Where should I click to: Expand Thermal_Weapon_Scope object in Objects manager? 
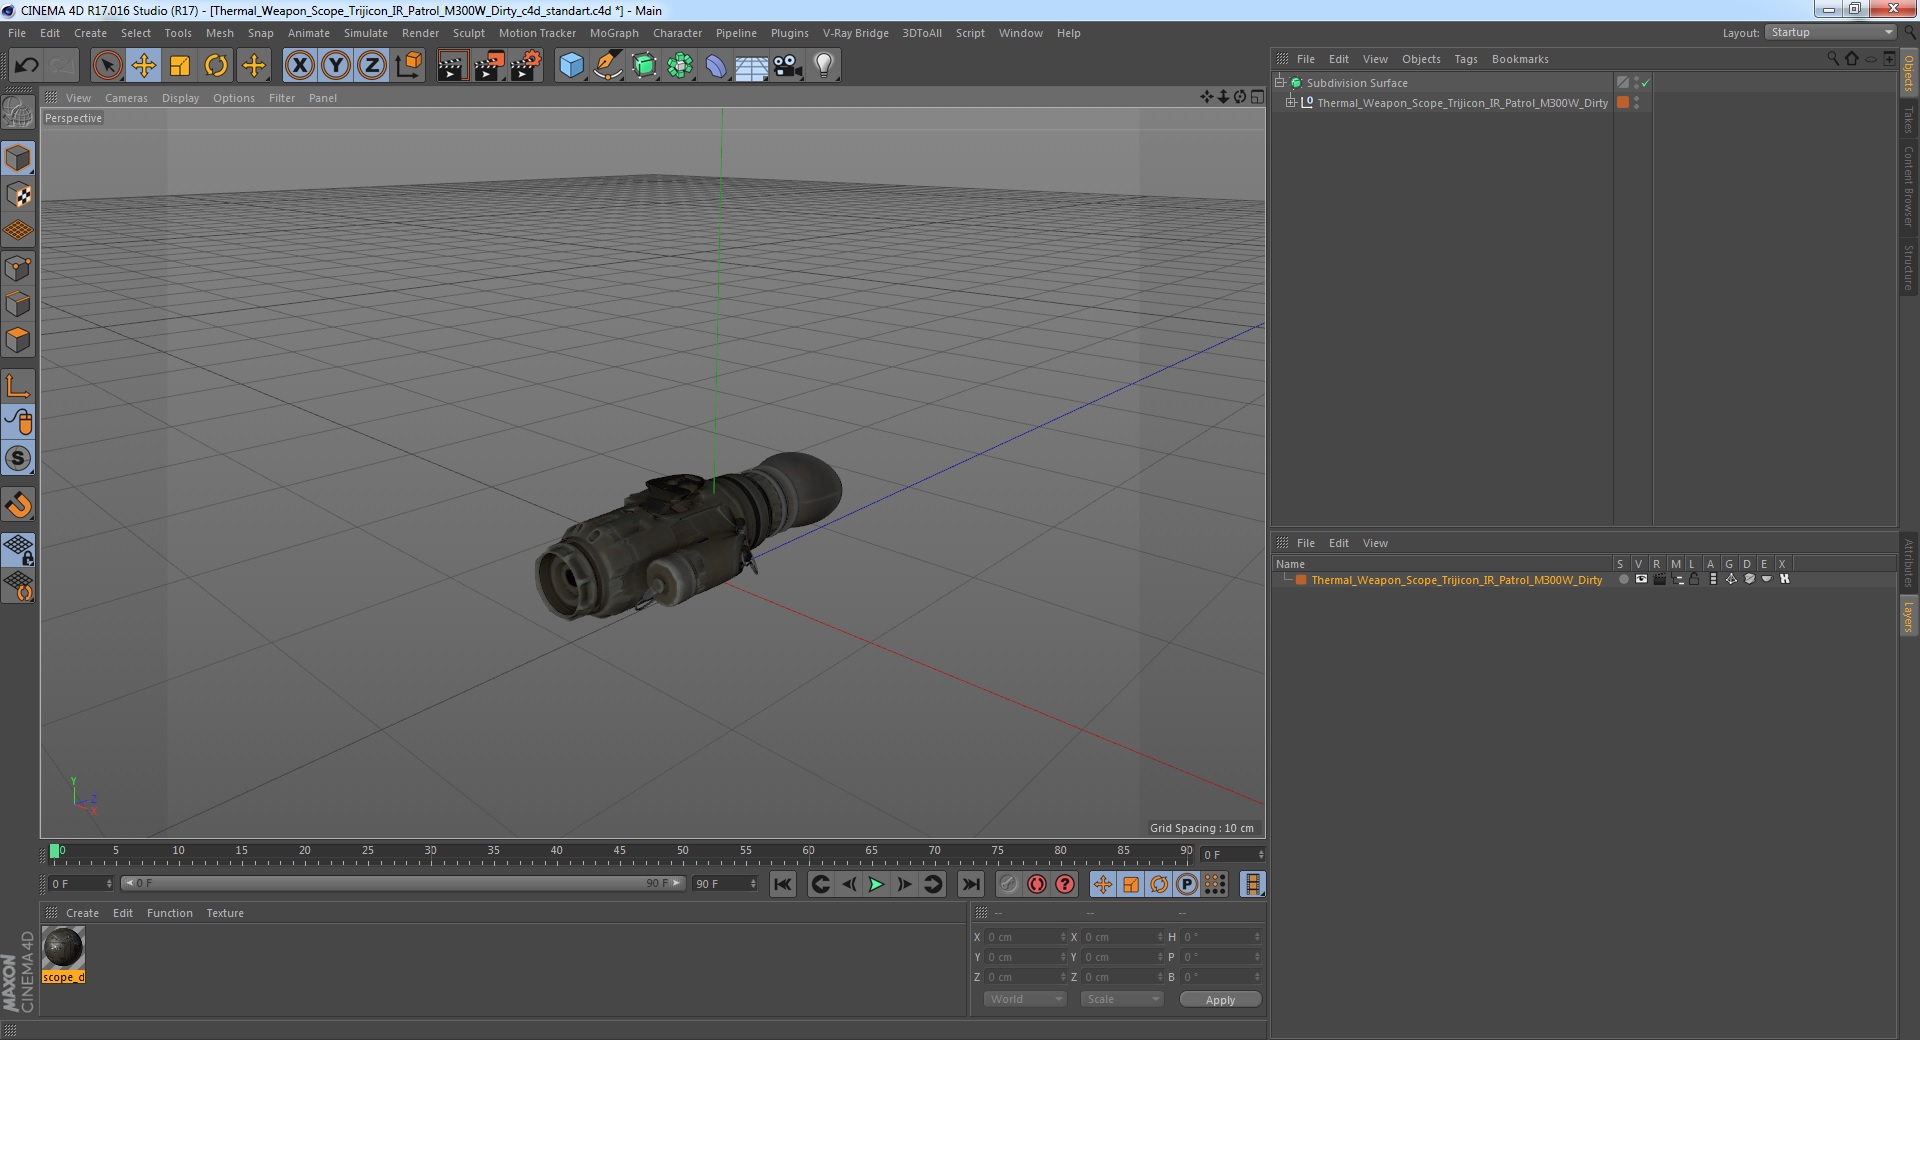pos(1290,102)
